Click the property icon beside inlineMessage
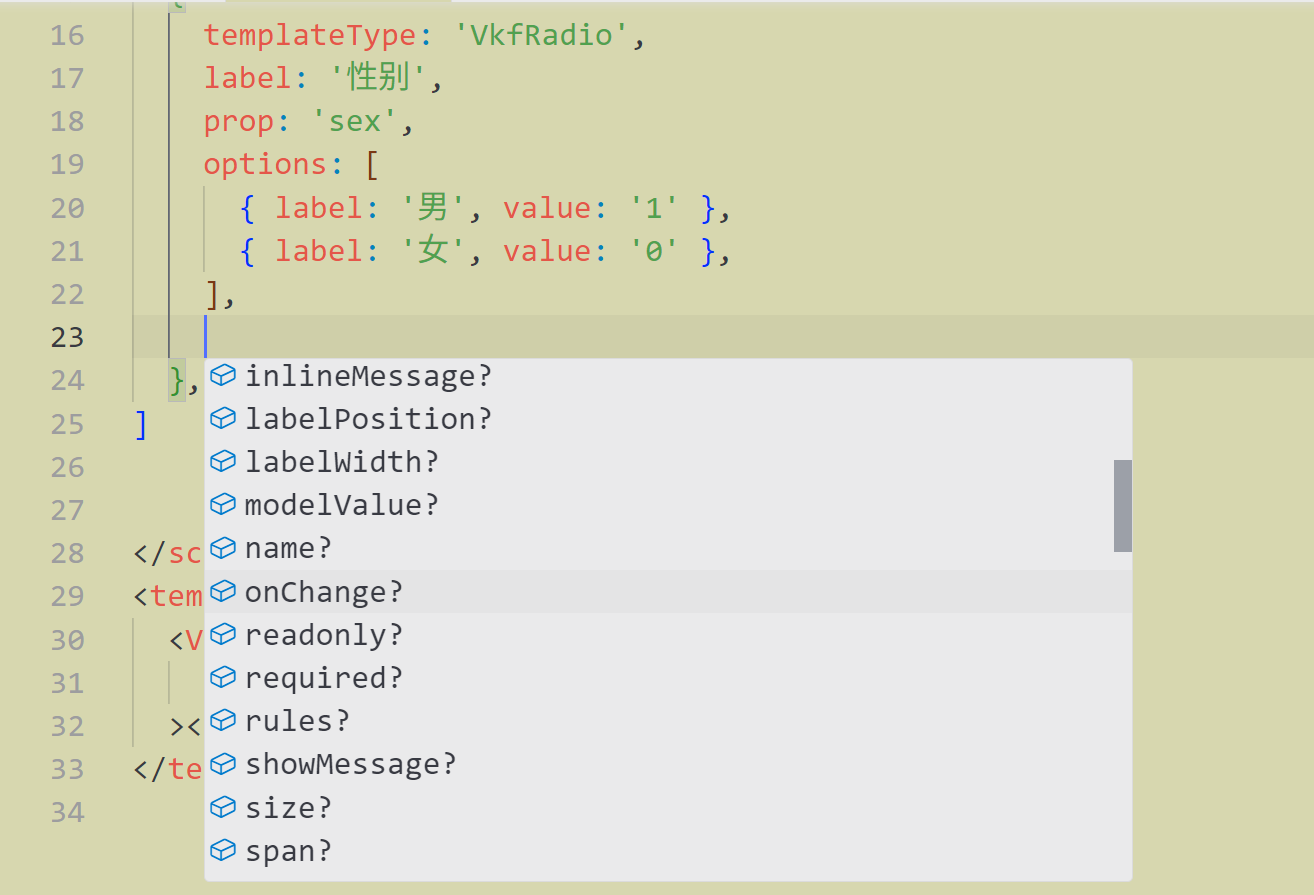The width and height of the screenshot is (1314, 895). click(223, 376)
